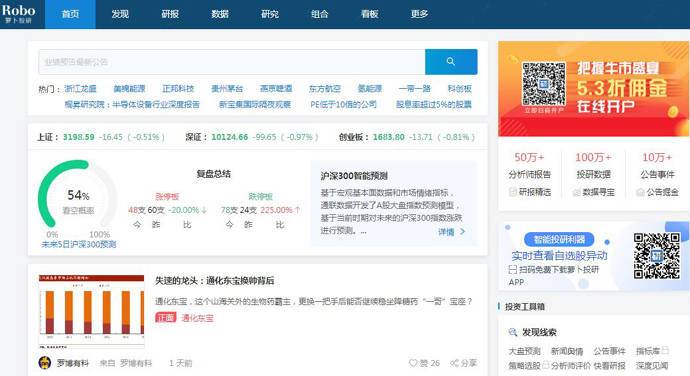Open the 数据 navigation menu
The image size is (690, 376).
pyautogui.click(x=220, y=14)
